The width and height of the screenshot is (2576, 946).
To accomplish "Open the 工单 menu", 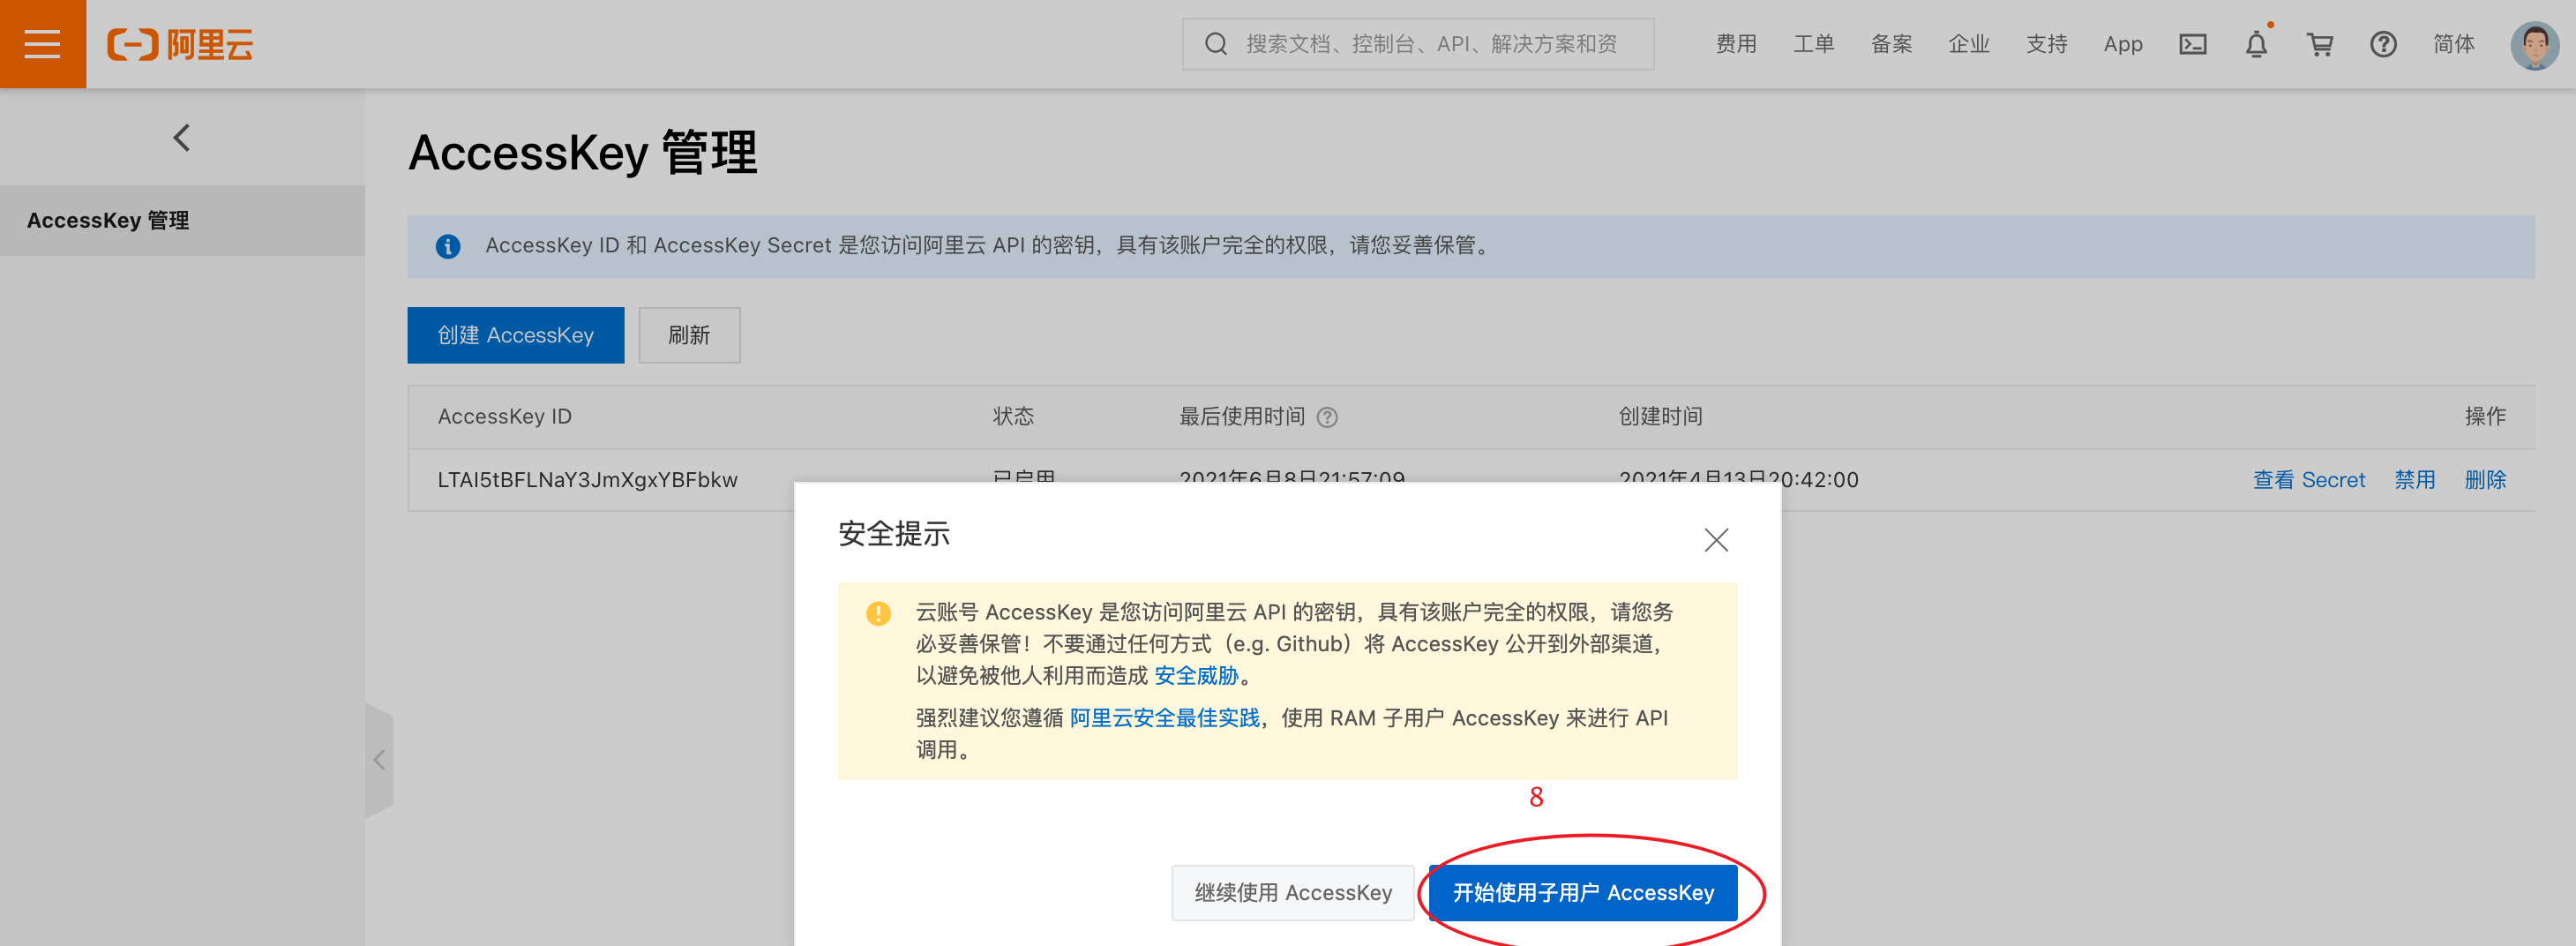I will click(1813, 44).
